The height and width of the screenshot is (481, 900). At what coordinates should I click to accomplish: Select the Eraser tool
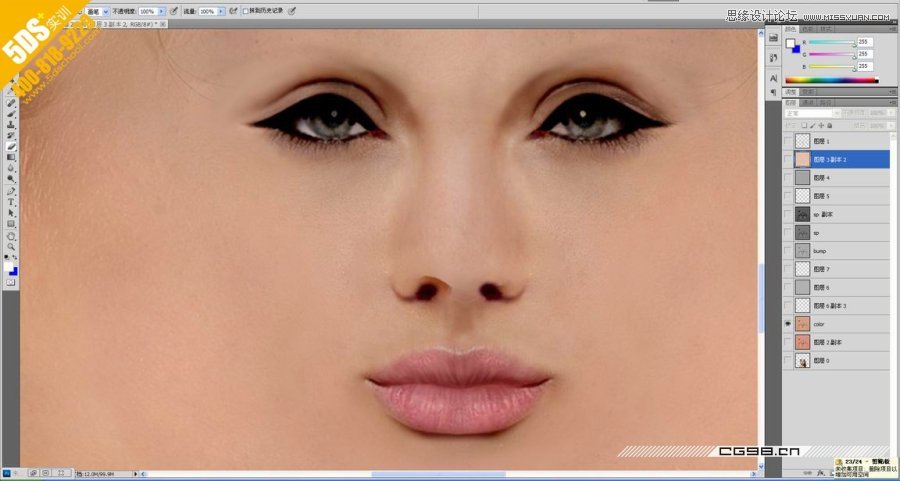click(11, 146)
